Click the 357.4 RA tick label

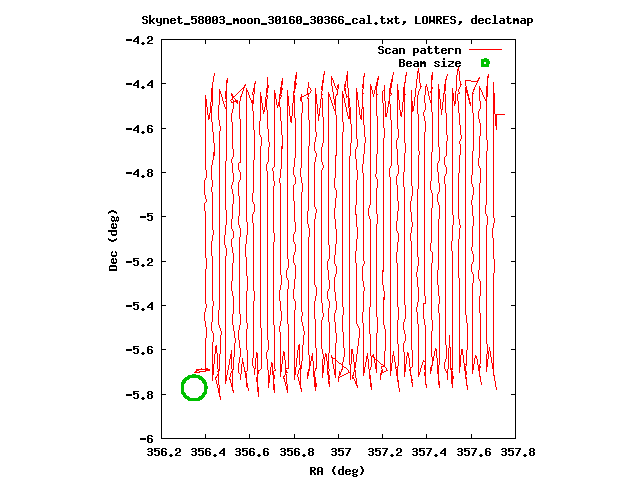[429, 452]
